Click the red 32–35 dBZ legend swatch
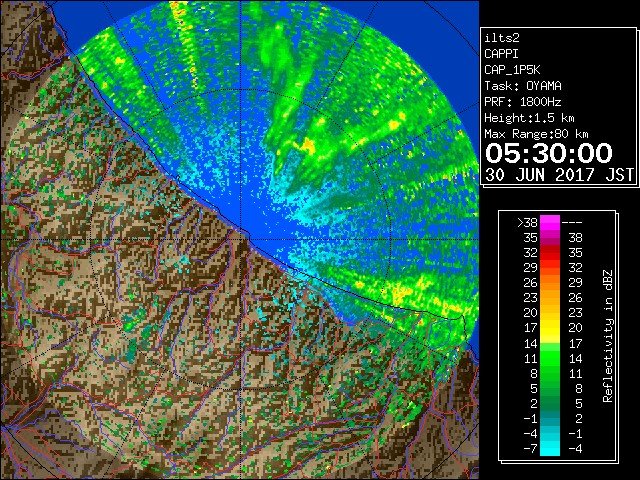This screenshot has width=640, height=480. [x=550, y=253]
